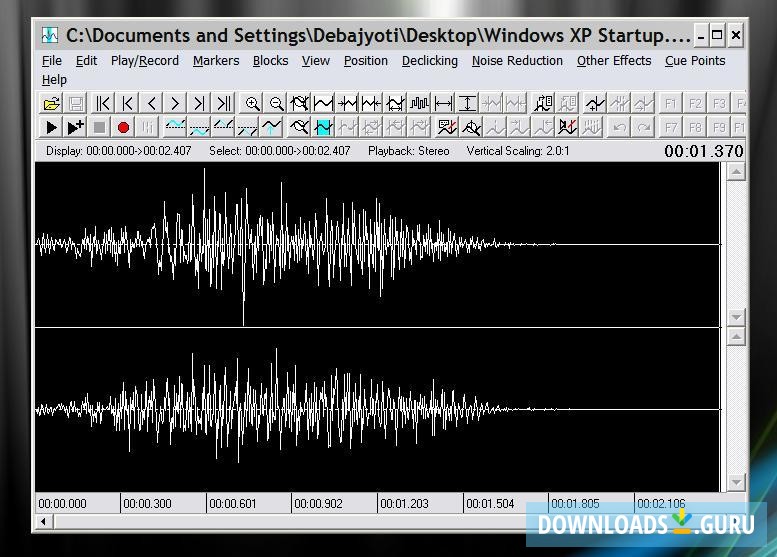
Task: Click the vertical double-arrow scaling icon
Action: 467,104
